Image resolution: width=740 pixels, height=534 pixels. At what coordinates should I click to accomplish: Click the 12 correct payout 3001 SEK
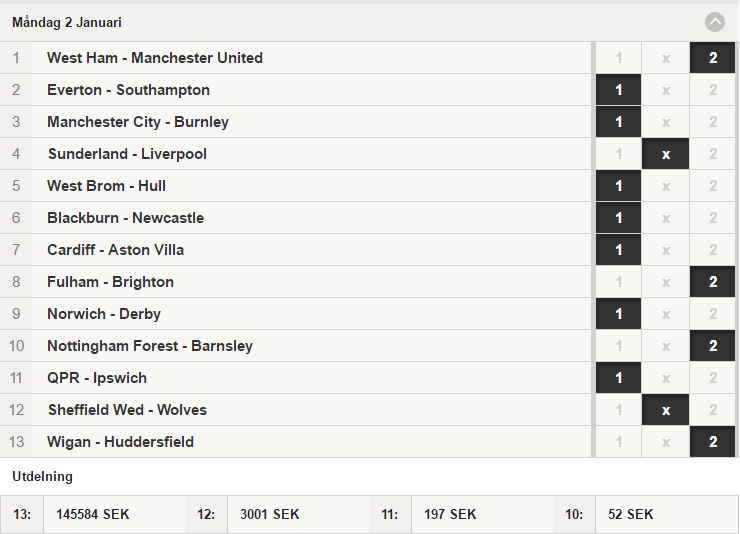269,514
